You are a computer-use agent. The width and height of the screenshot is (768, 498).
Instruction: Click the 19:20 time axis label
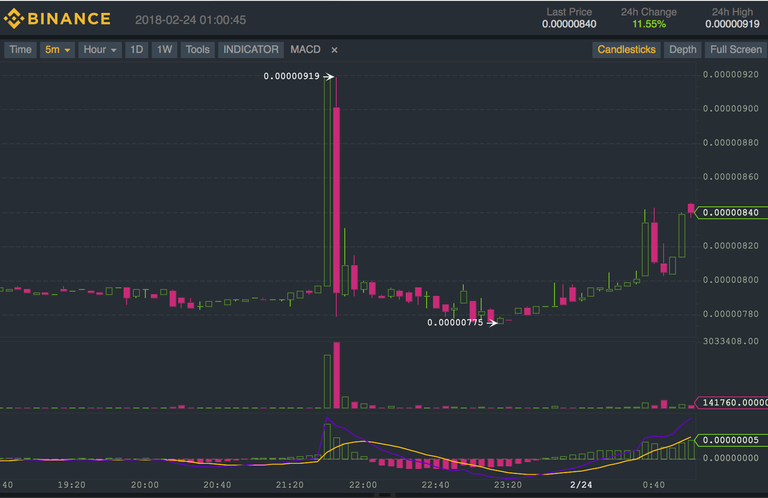72,485
